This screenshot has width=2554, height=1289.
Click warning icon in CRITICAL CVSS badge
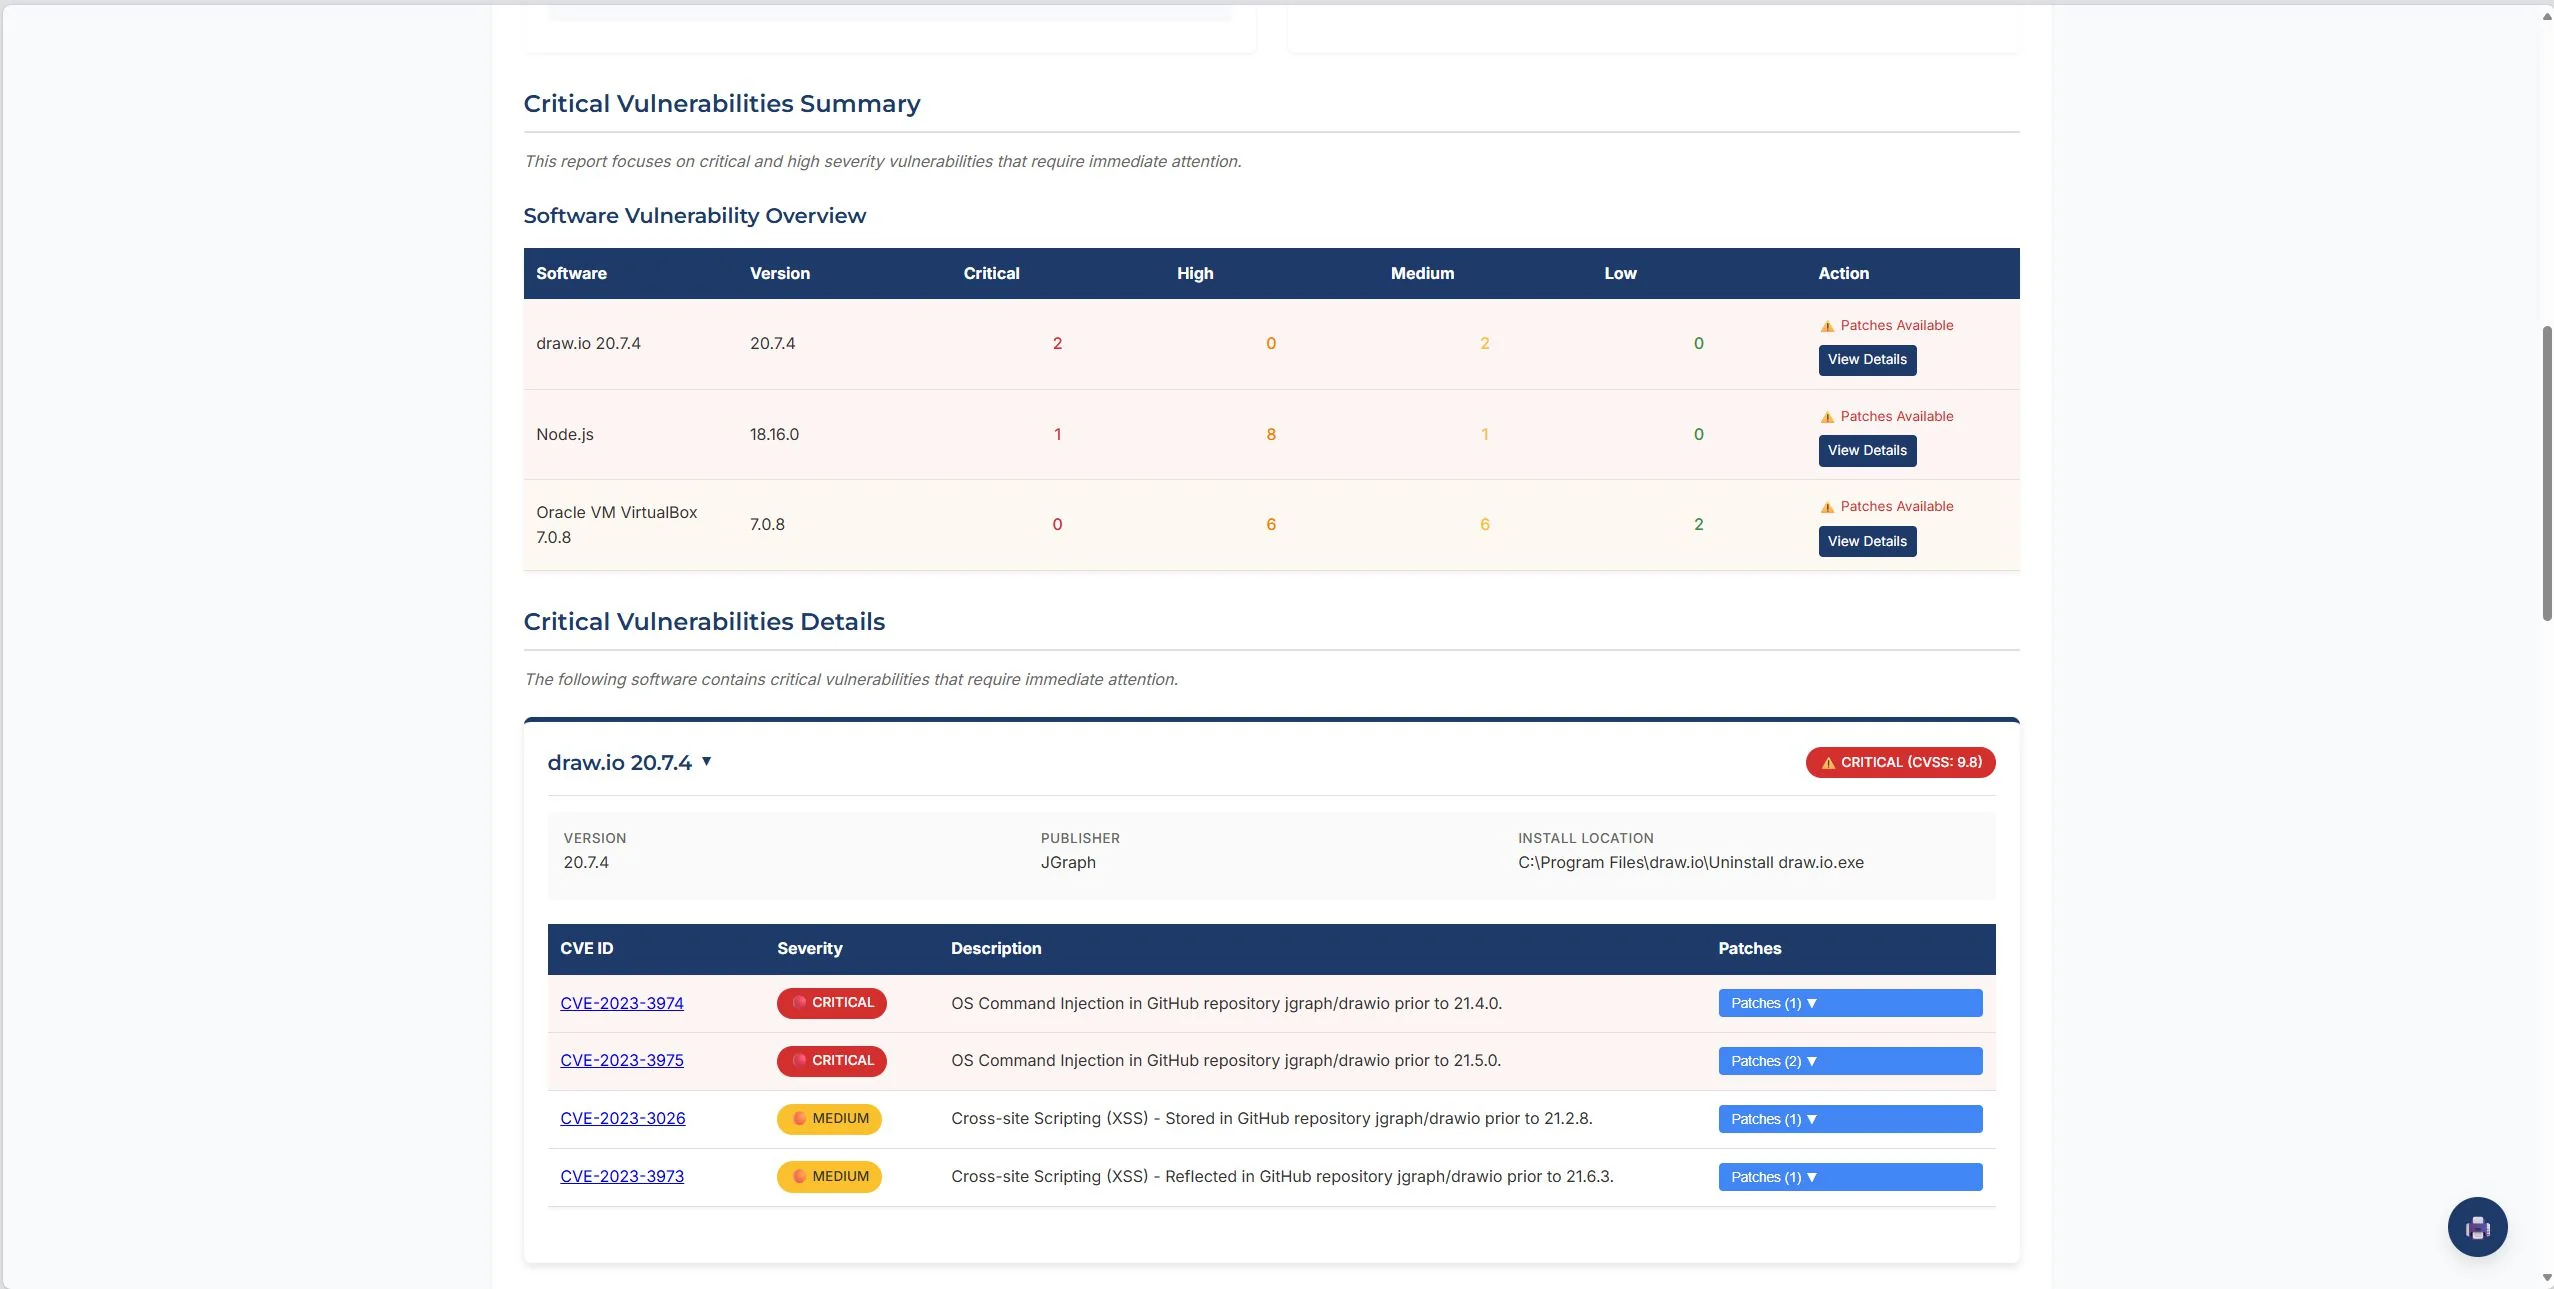tap(1828, 763)
